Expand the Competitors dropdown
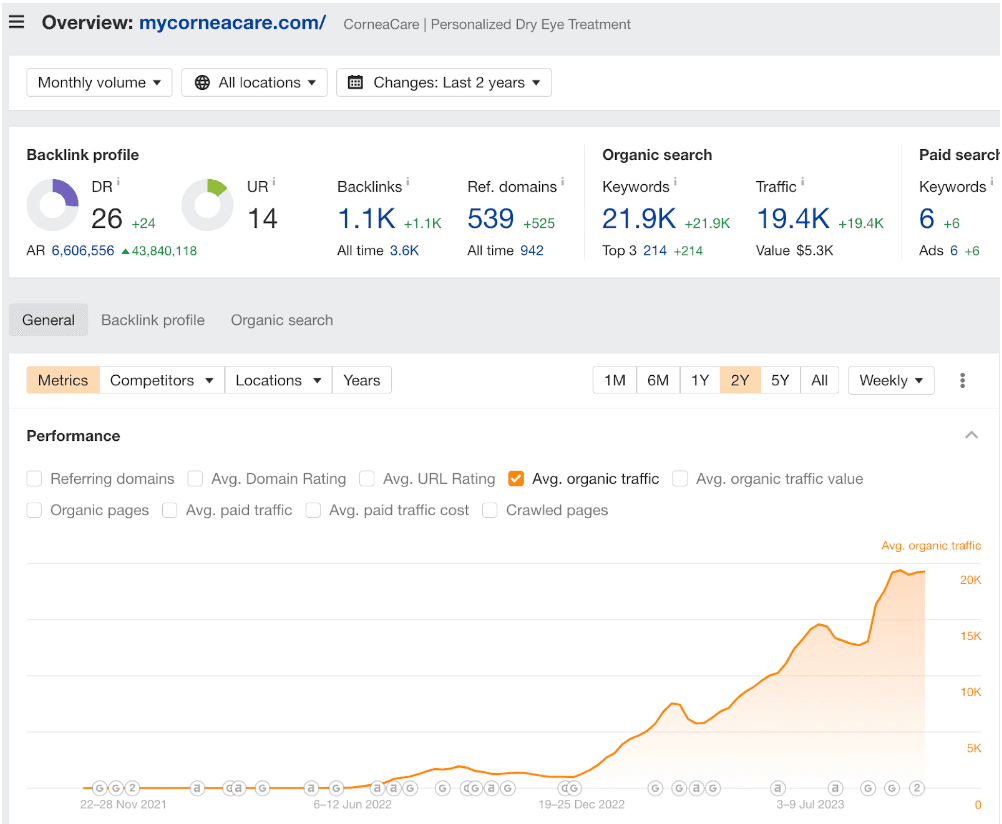Viewport: 1002px width, 824px height. [x=162, y=380]
